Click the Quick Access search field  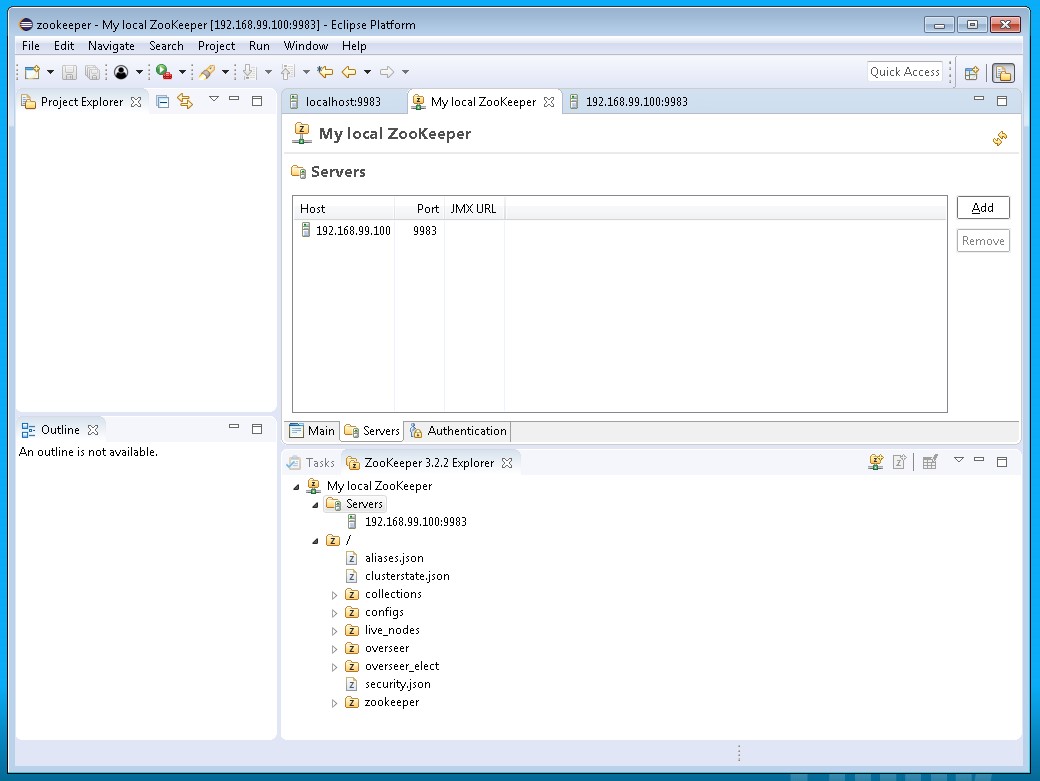click(x=904, y=72)
